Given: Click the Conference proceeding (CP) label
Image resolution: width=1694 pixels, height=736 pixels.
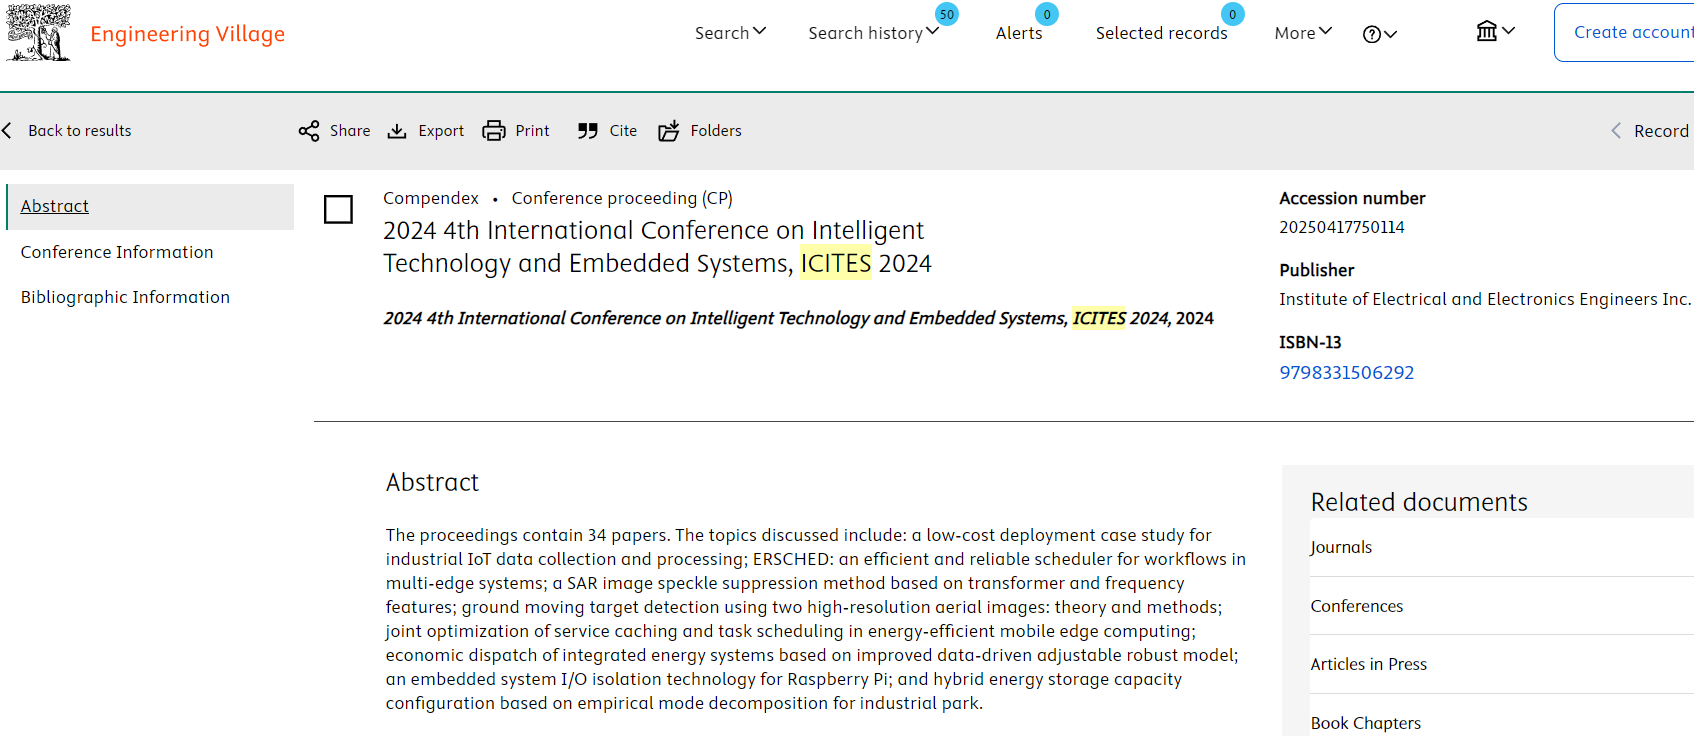Looking at the screenshot, I should (x=622, y=198).
